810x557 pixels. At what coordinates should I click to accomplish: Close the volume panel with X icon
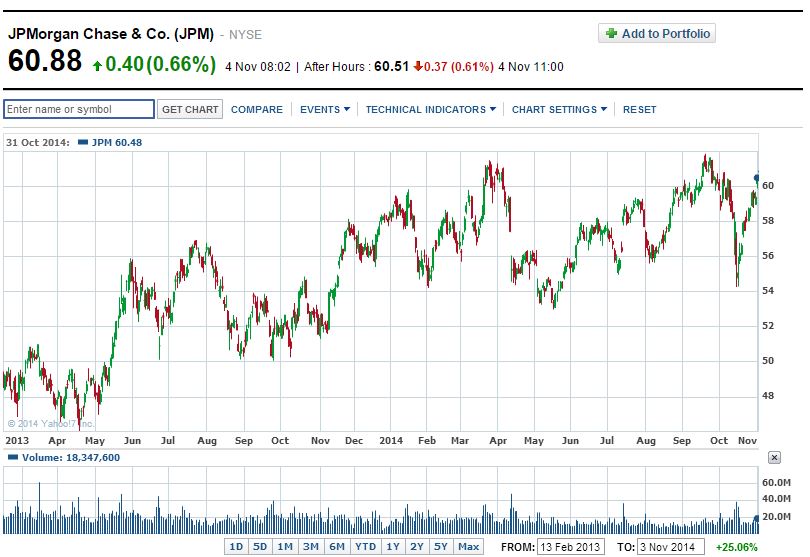tap(774, 457)
